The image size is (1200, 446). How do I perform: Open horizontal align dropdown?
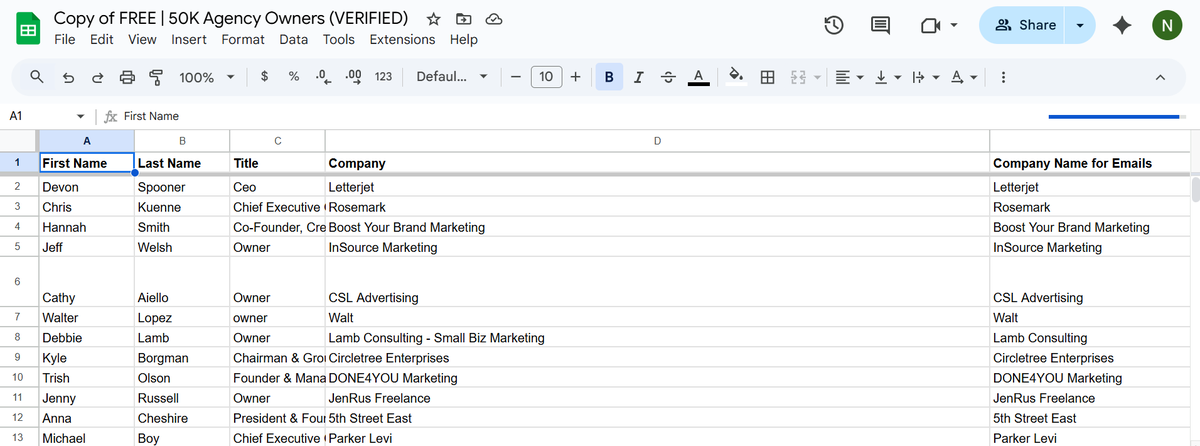click(849, 77)
